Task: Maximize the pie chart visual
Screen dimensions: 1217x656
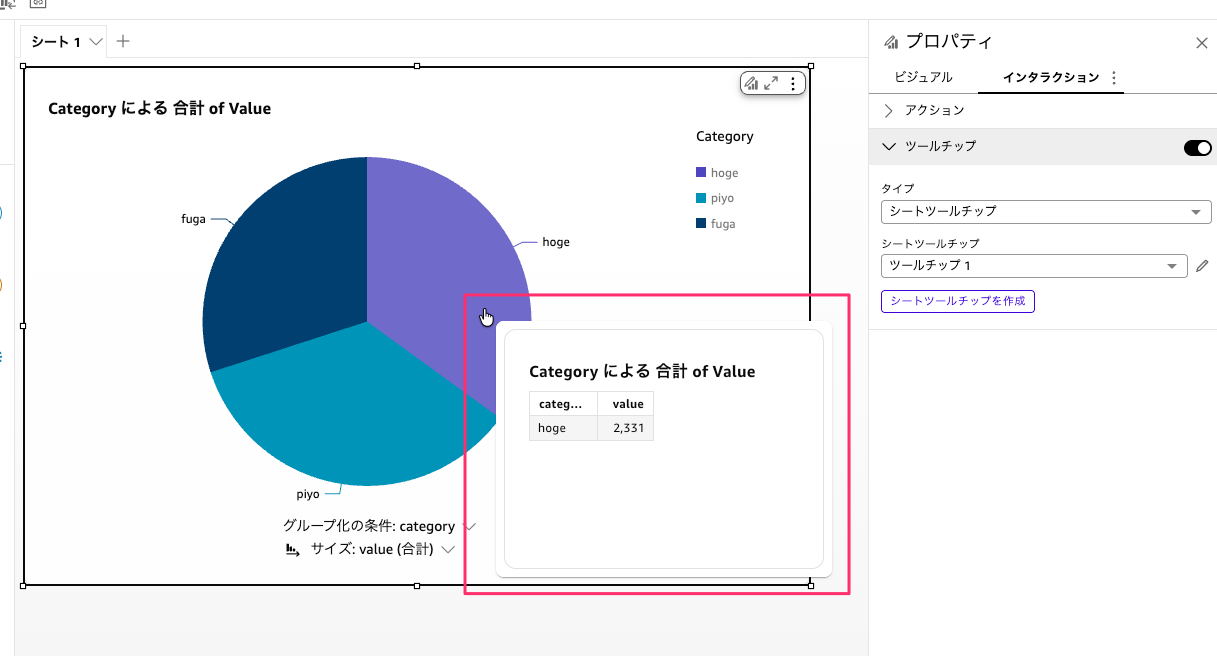Action: click(771, 84)
